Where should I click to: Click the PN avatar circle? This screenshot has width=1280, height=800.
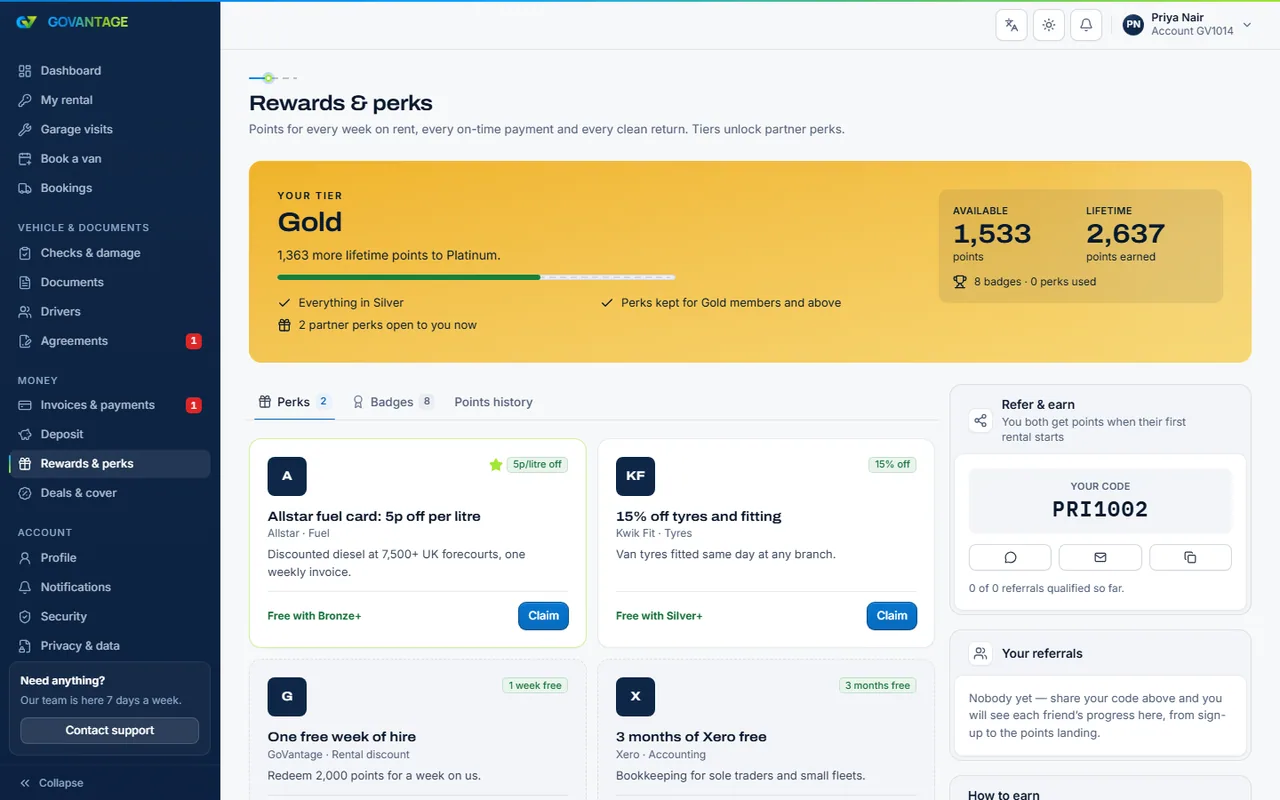(1133, 25)
